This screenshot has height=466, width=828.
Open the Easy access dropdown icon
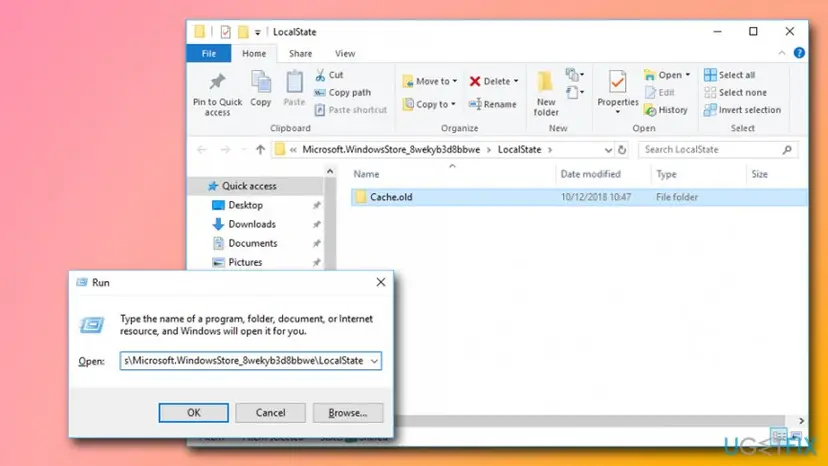click(575, 93)
